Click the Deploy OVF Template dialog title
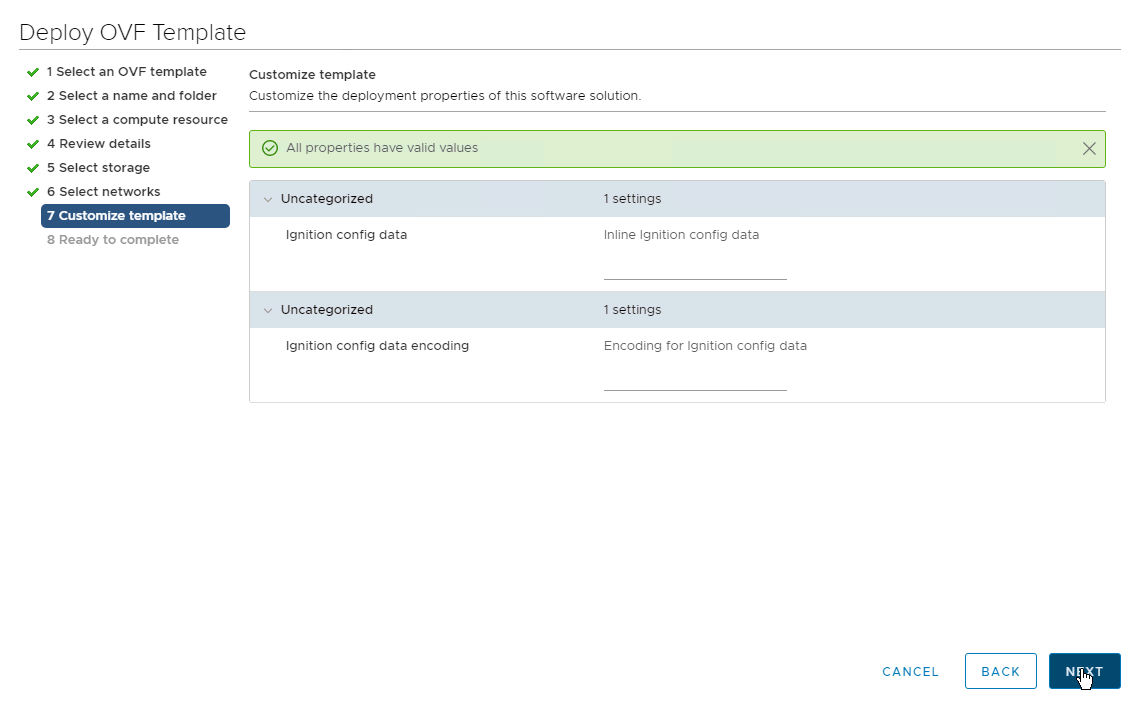 132,32
